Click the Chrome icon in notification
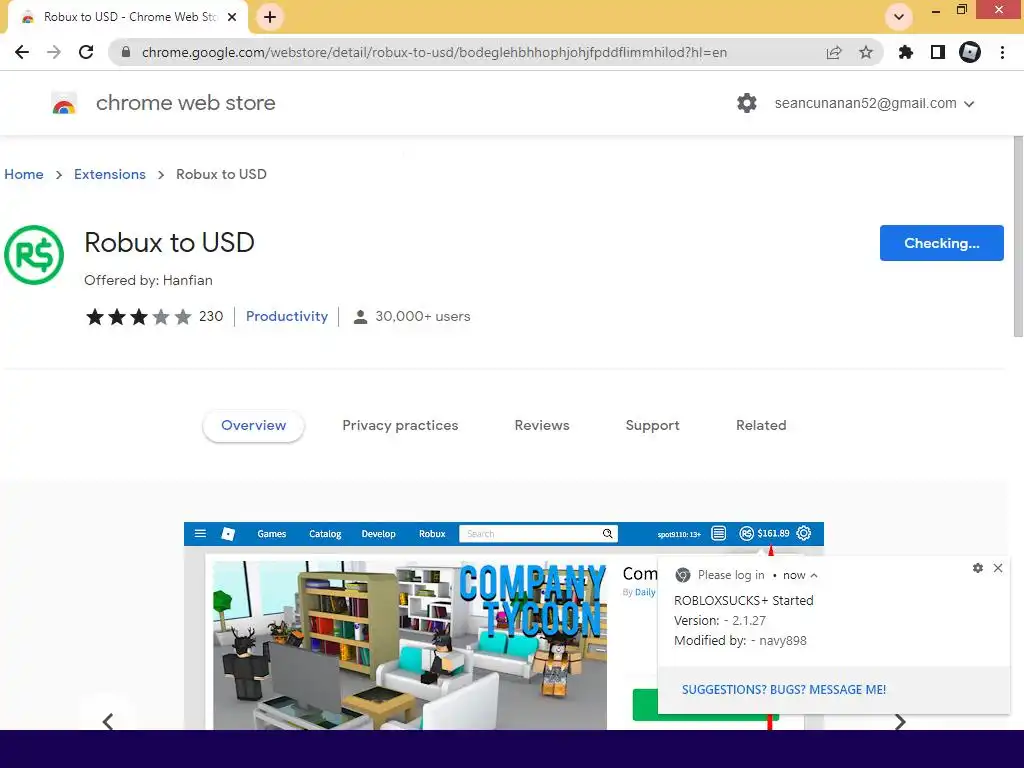 [682, 575]
